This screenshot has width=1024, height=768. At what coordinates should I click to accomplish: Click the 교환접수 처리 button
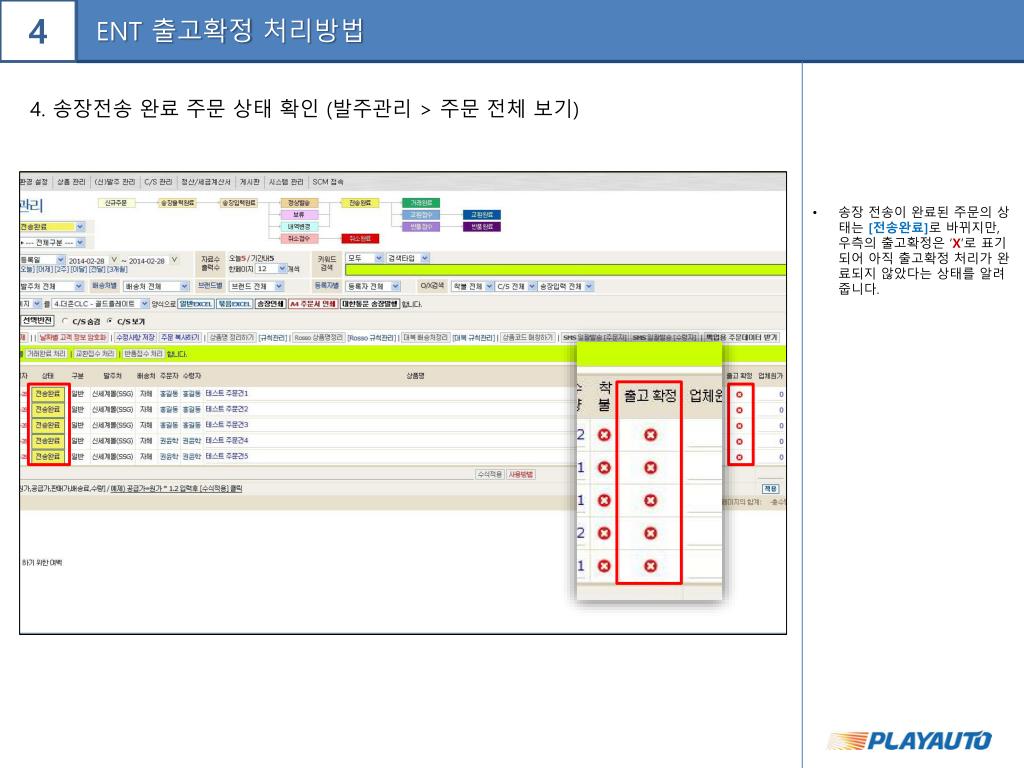click(x=95, y=353)
